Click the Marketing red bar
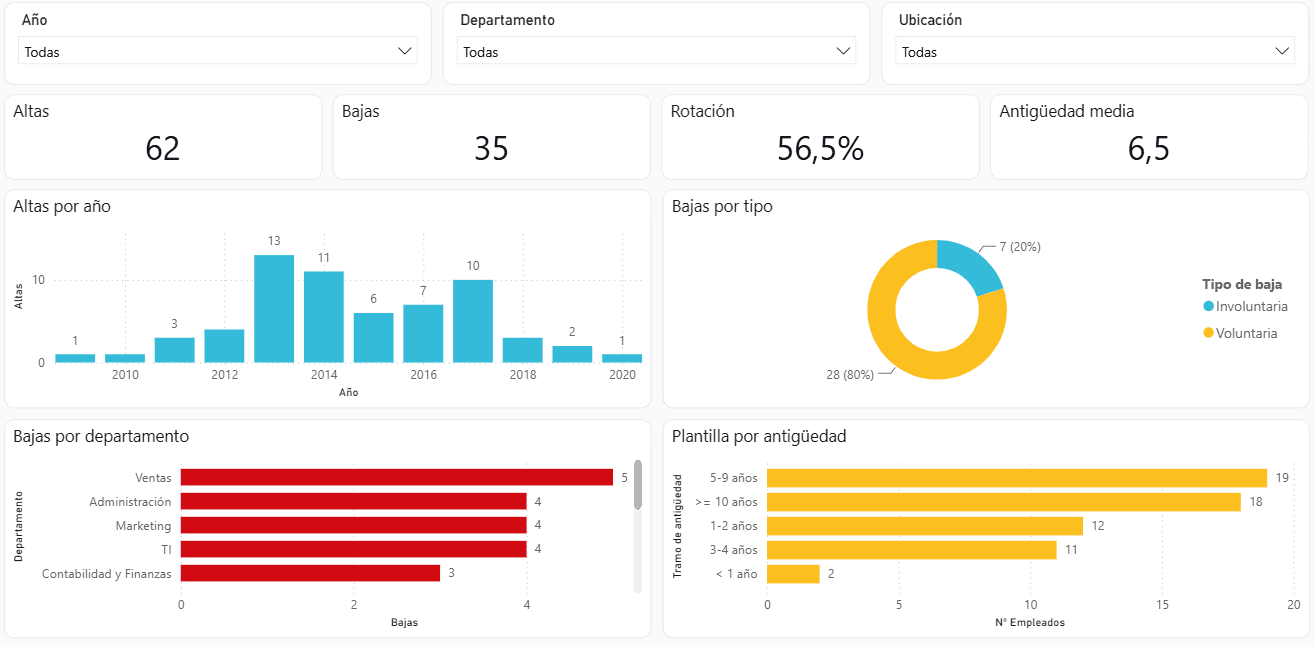1315x647 pixels. click(353, 525)
